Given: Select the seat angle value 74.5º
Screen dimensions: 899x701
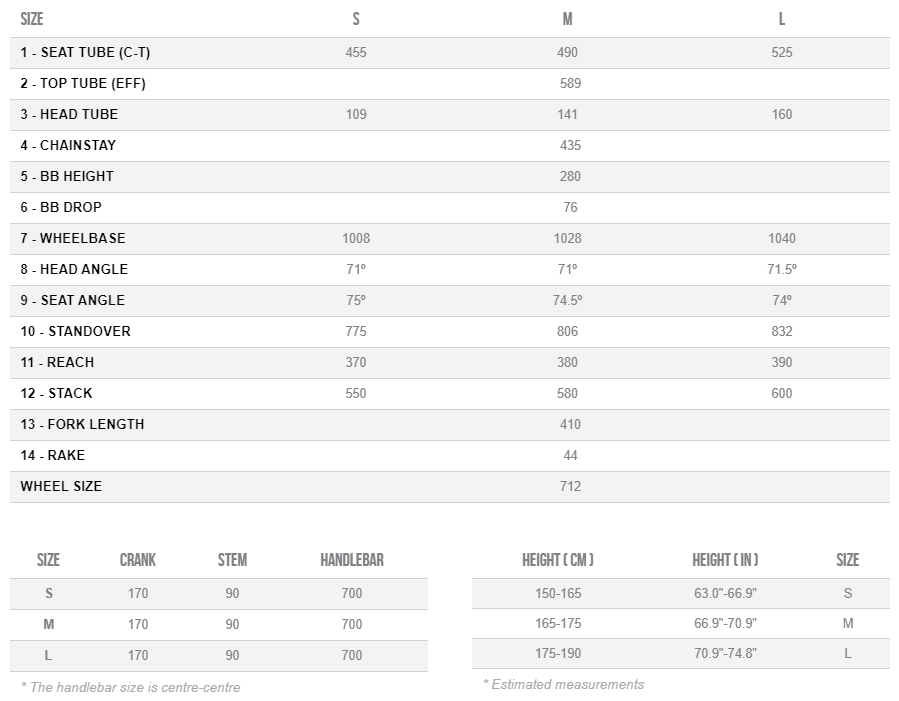Looking at the screenshot, I should [567, 300].
